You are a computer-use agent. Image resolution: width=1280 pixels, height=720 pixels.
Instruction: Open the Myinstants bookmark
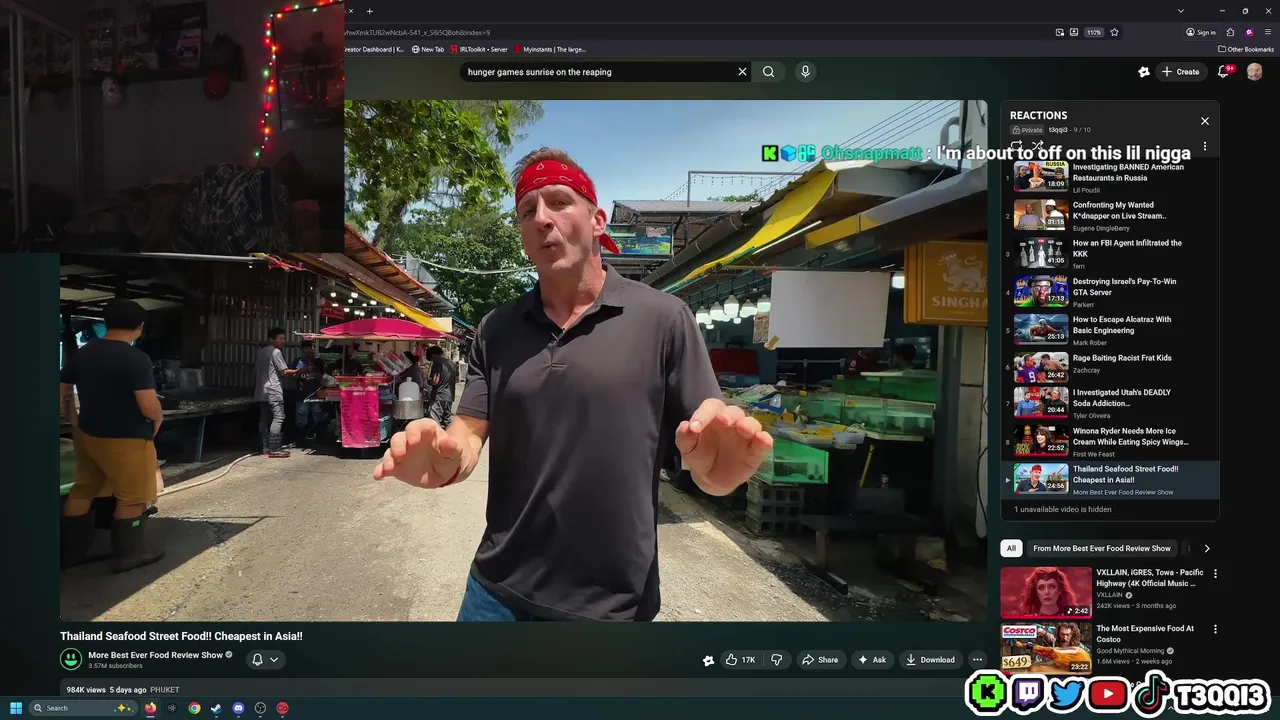(550, 49)
